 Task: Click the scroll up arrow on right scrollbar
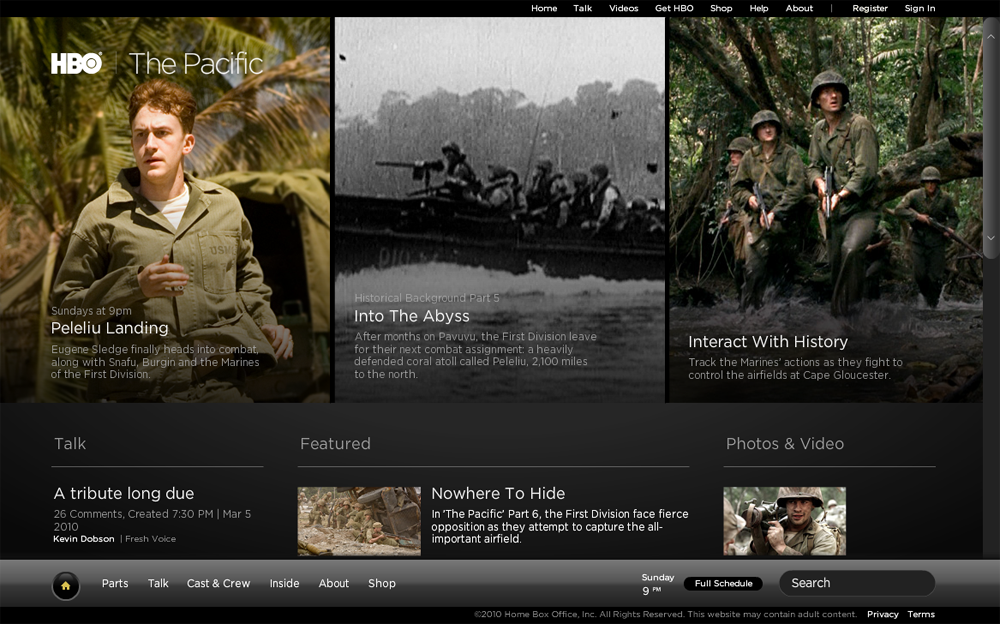tap(990, 37)
